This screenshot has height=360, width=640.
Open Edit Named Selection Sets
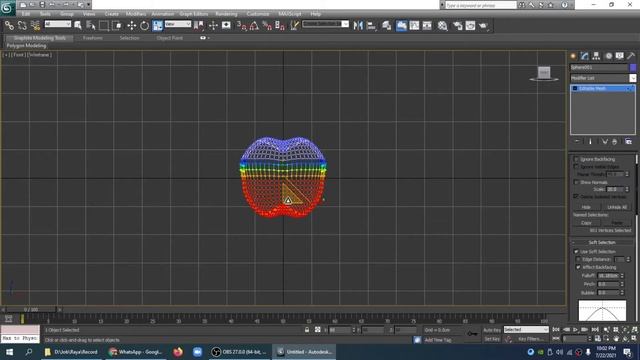[x=294, y=26]
